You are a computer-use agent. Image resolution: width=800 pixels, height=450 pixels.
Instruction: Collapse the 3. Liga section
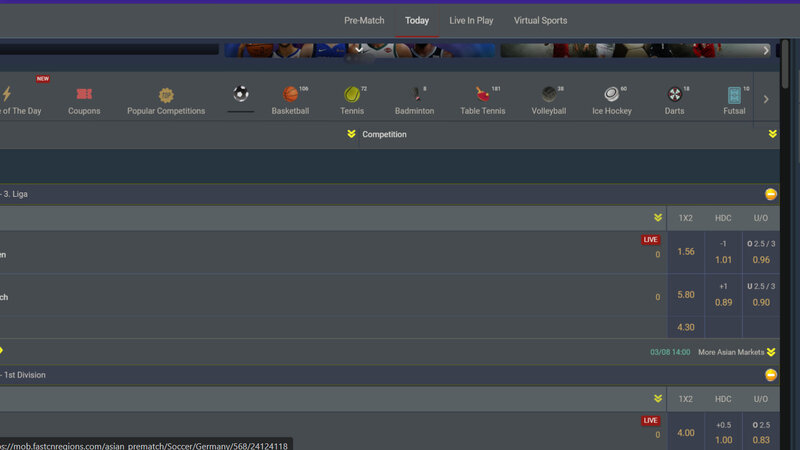[x=771, y=194]
